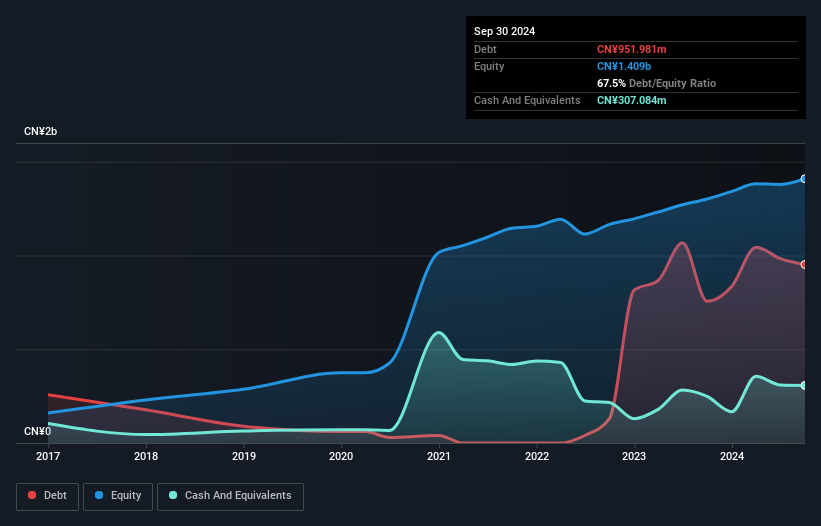The width and height of the screenshot is (821, 526).
Task: Click the CN¥2b y-axis label
Action: (40, 131)
